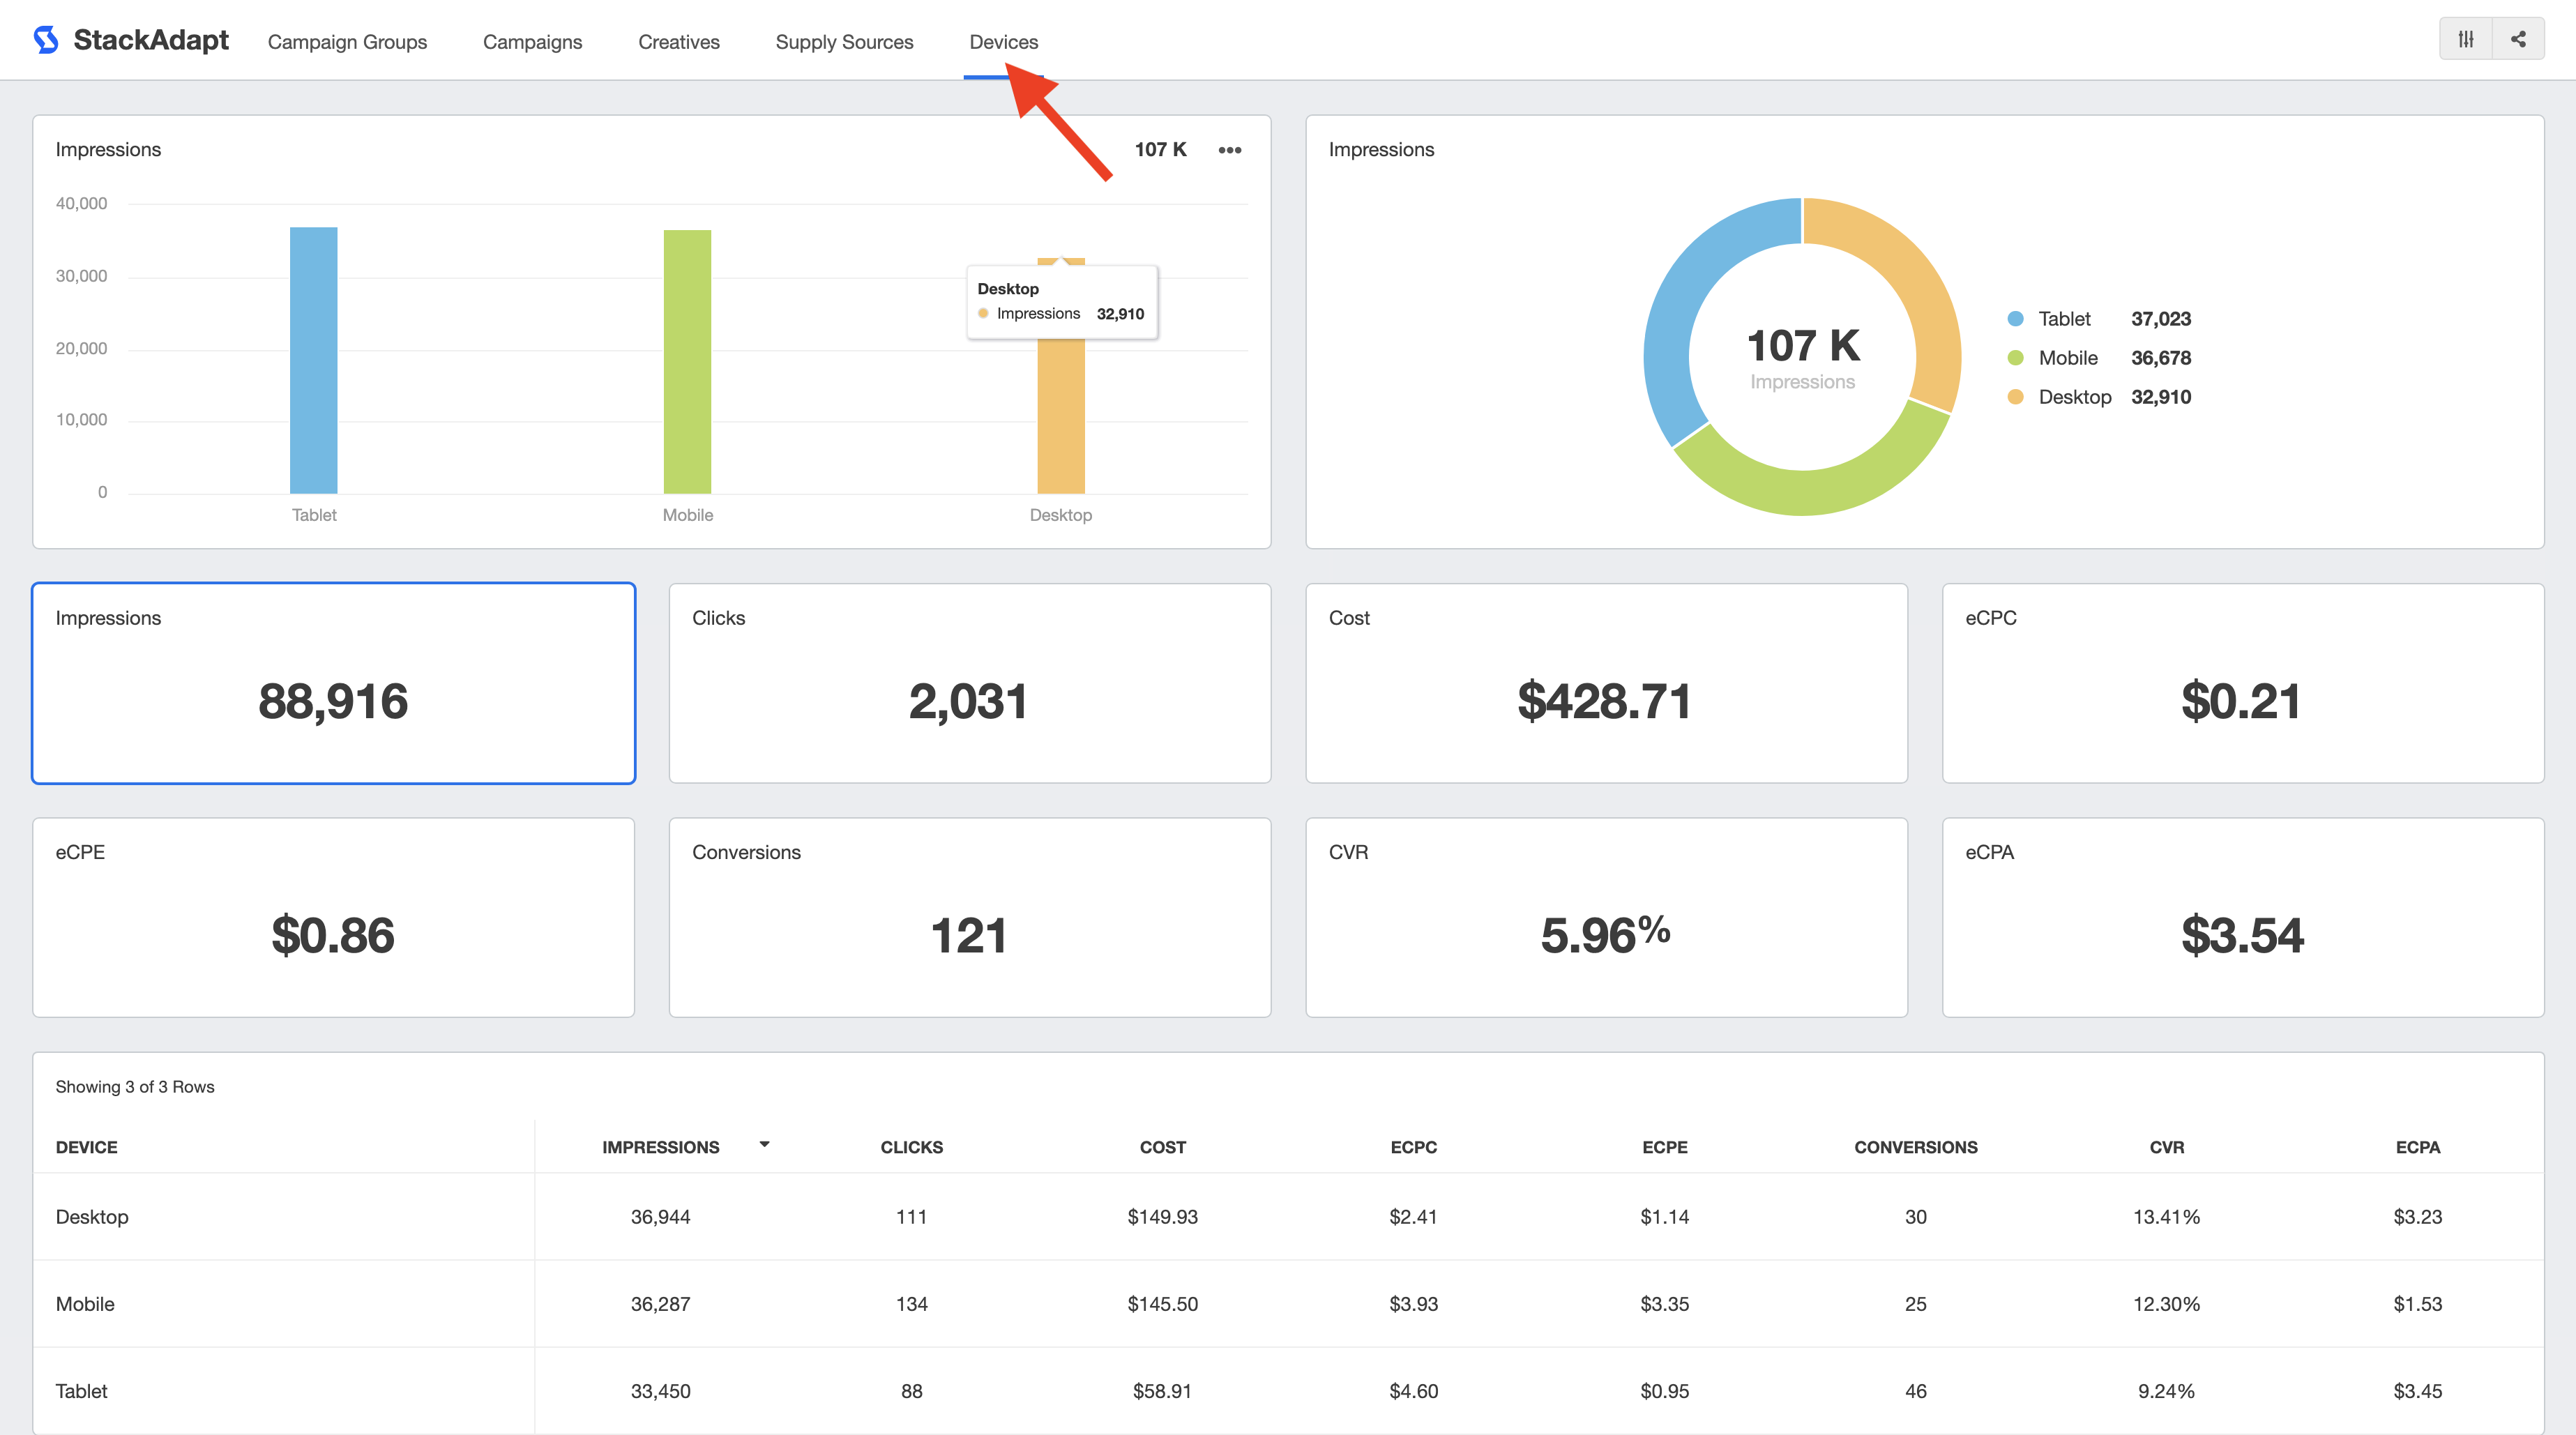Screen dimensions: 2576x1435
Task: Click the Supply Sources navigation link
Action: [844, 39]
